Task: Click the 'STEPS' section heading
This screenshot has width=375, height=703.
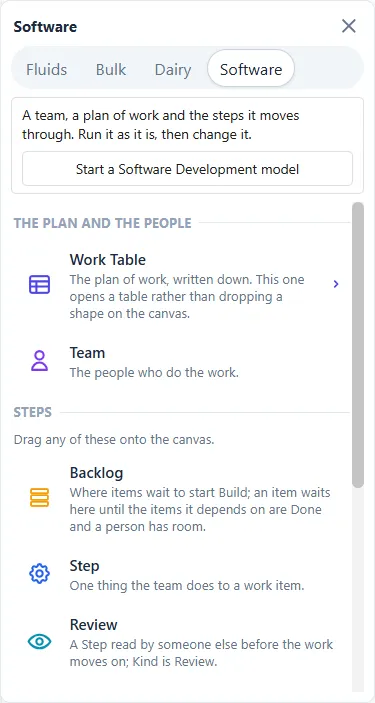Action: [x=33, y=412]
